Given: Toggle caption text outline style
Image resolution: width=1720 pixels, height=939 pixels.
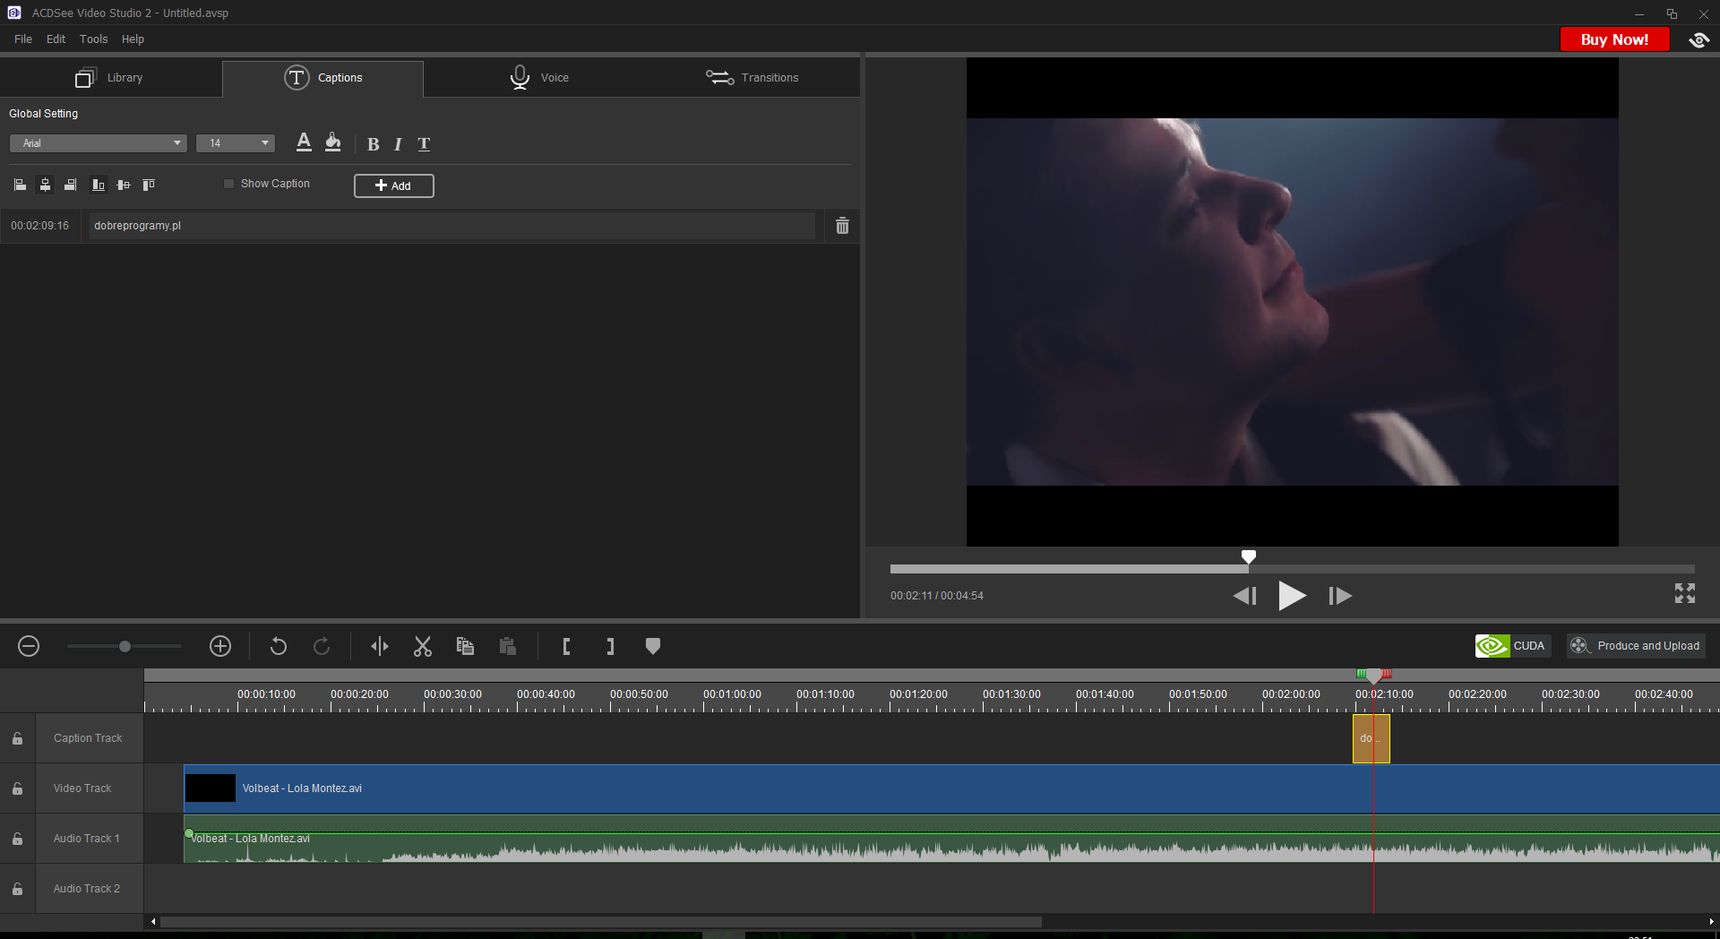Looking at the screenshot, I should 424,144.
